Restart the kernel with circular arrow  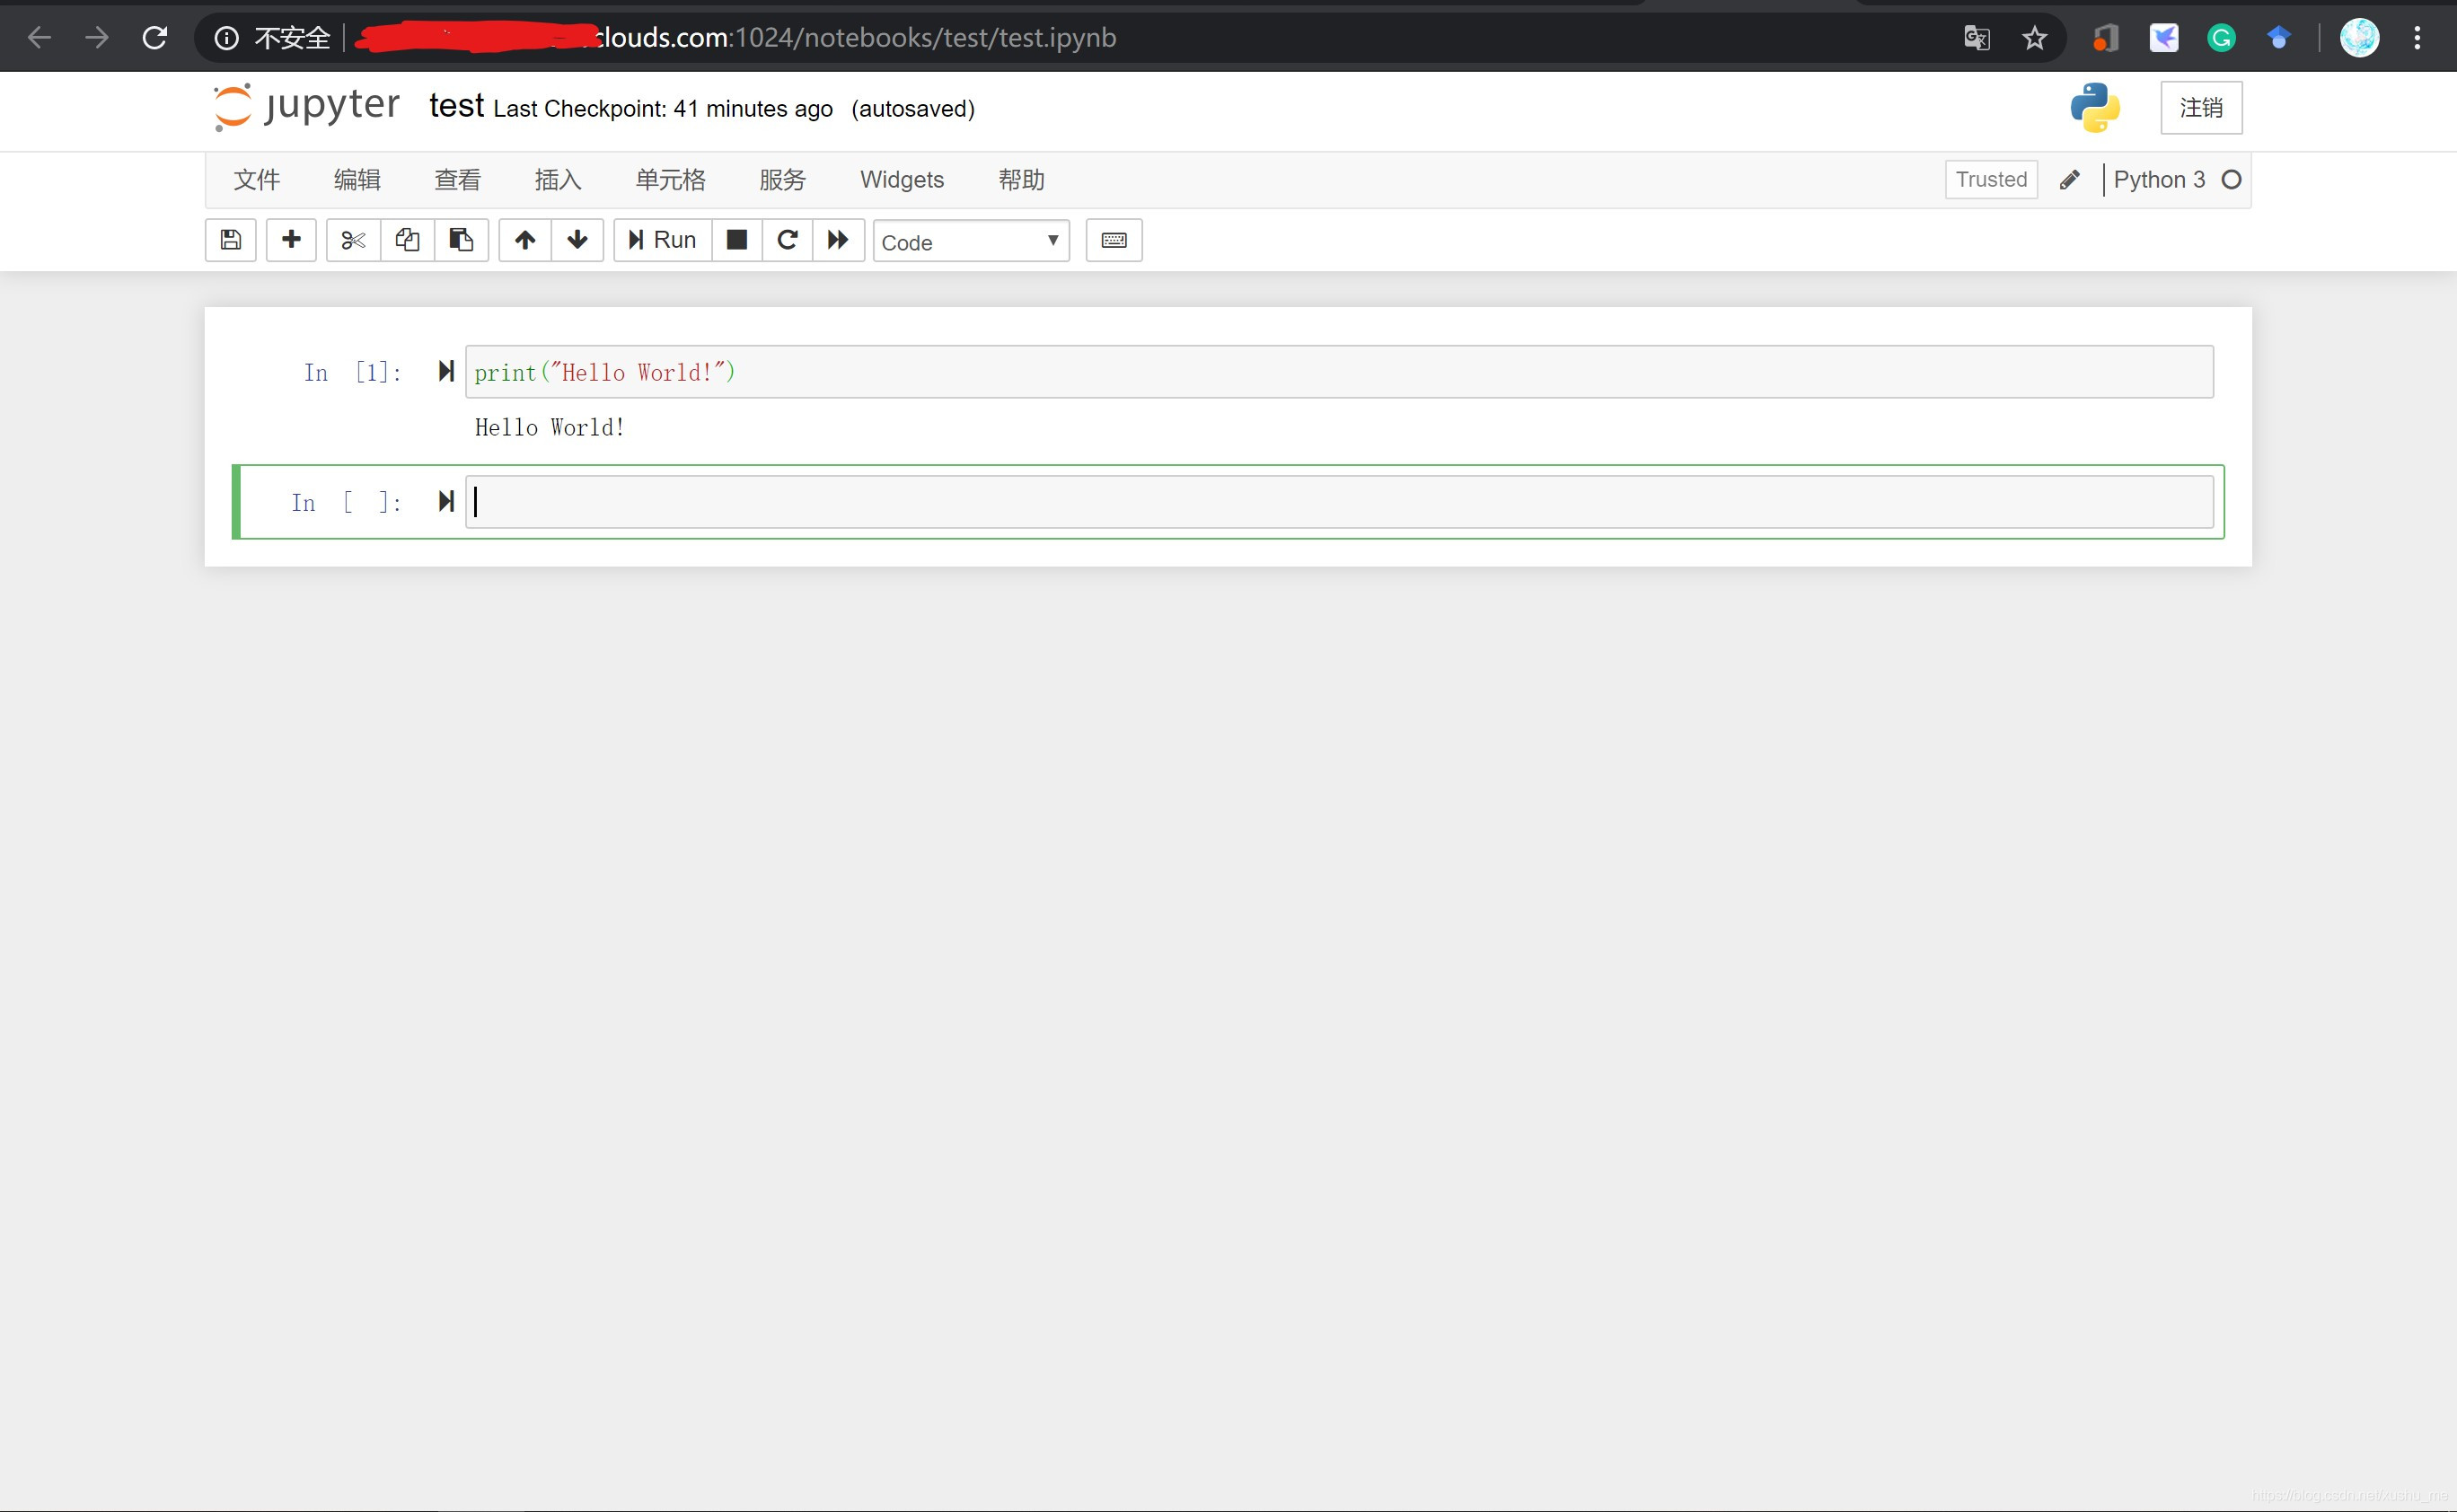tap(787, 240)
